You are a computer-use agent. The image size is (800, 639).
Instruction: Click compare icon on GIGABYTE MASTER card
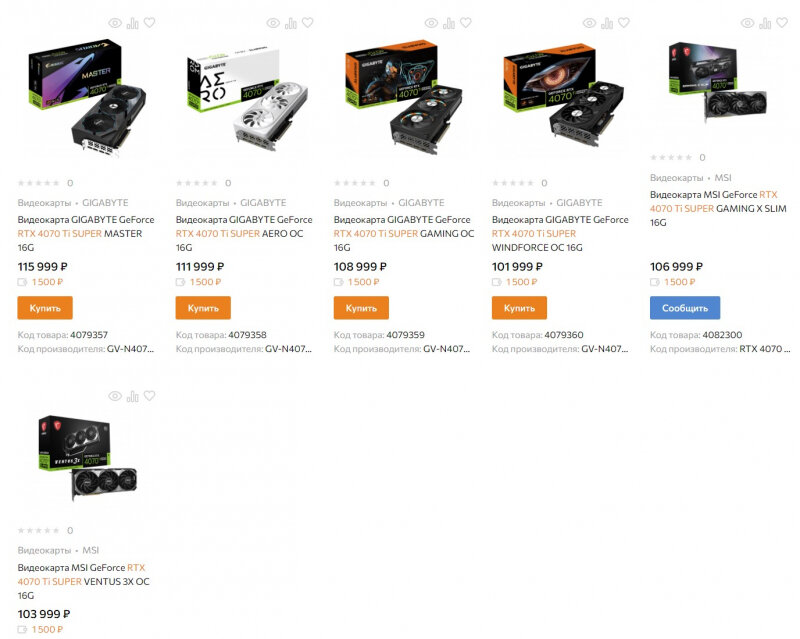[133, 23]
